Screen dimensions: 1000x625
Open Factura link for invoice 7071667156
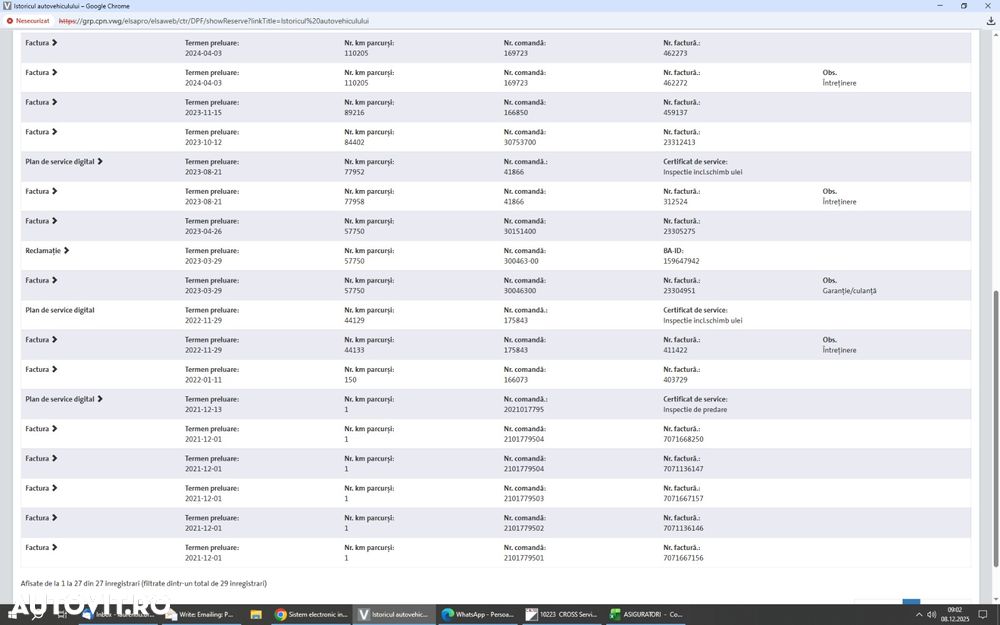[41, 548]
